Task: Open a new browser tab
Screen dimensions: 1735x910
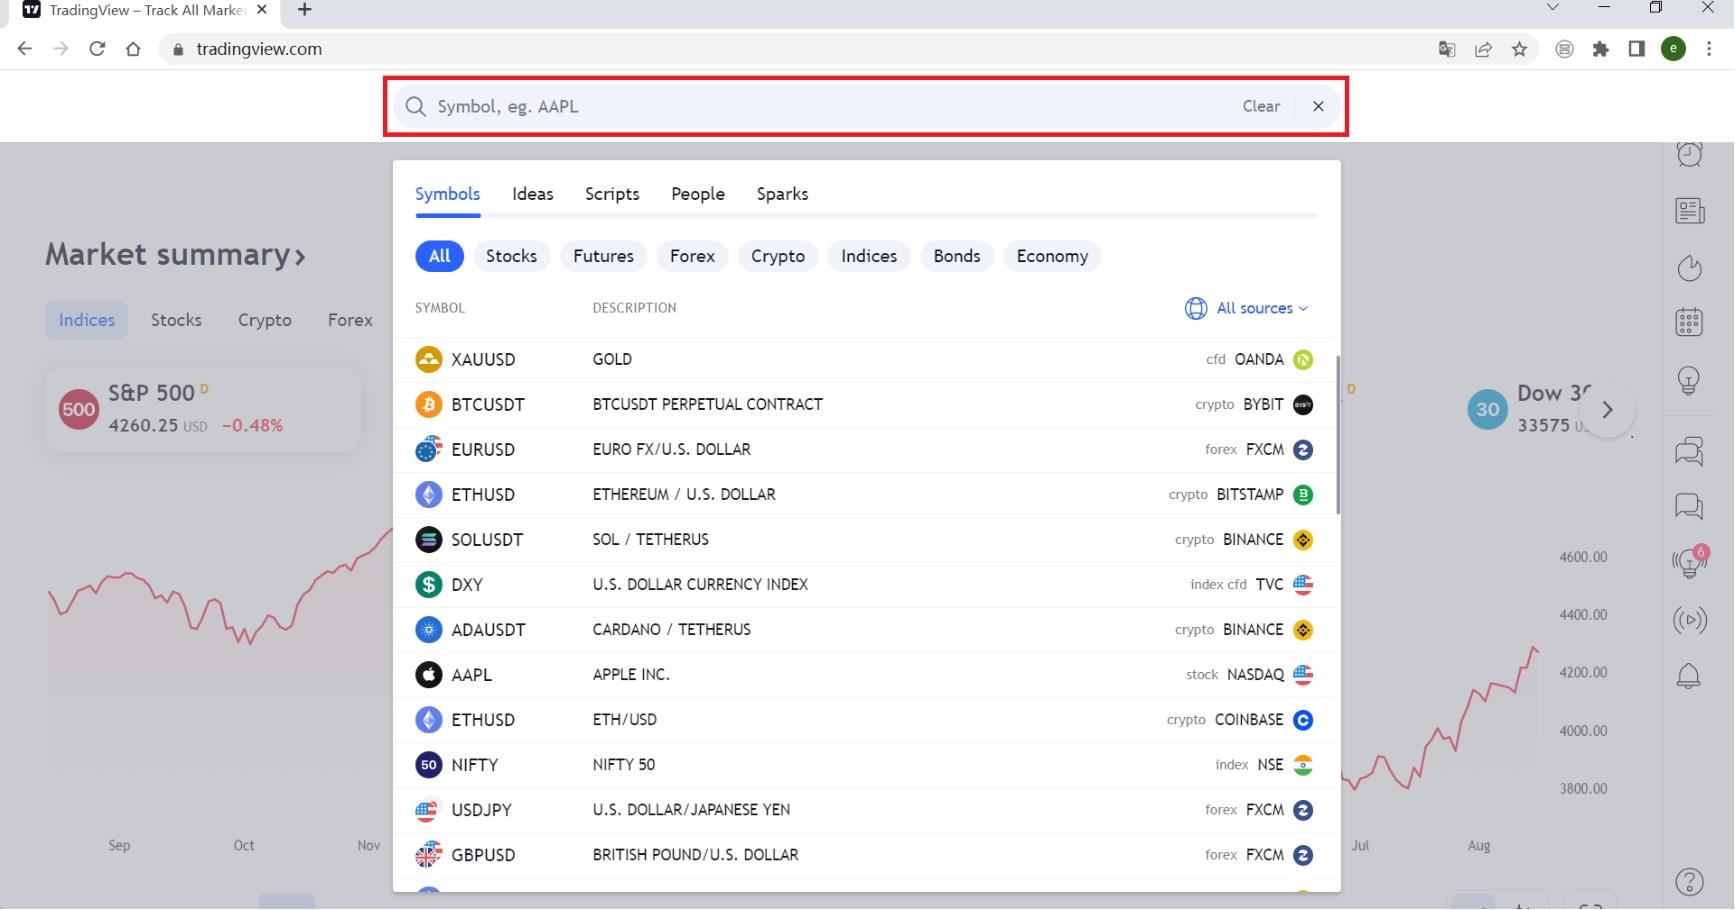Action: click(305, 10)
